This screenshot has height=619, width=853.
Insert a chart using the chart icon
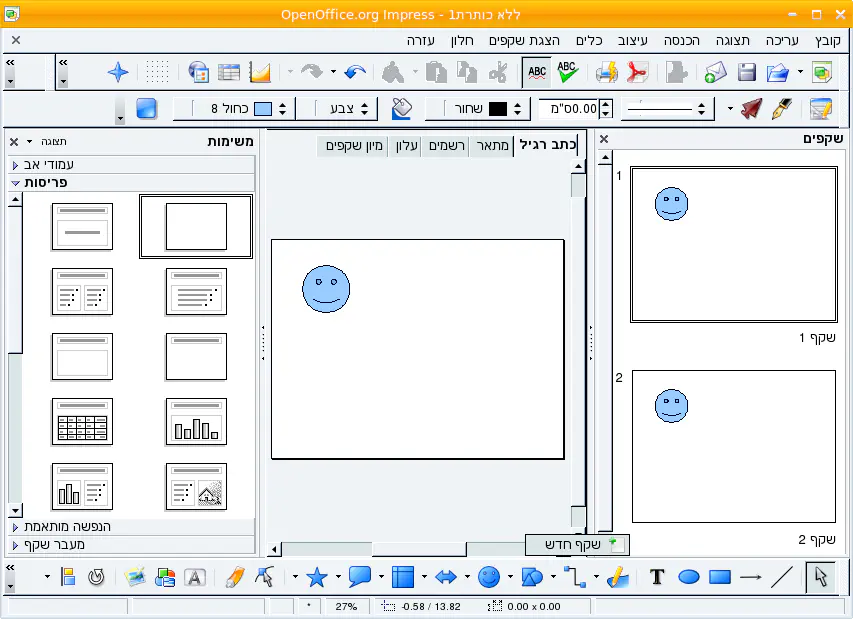pyautogui.click(x=260, y=72)
